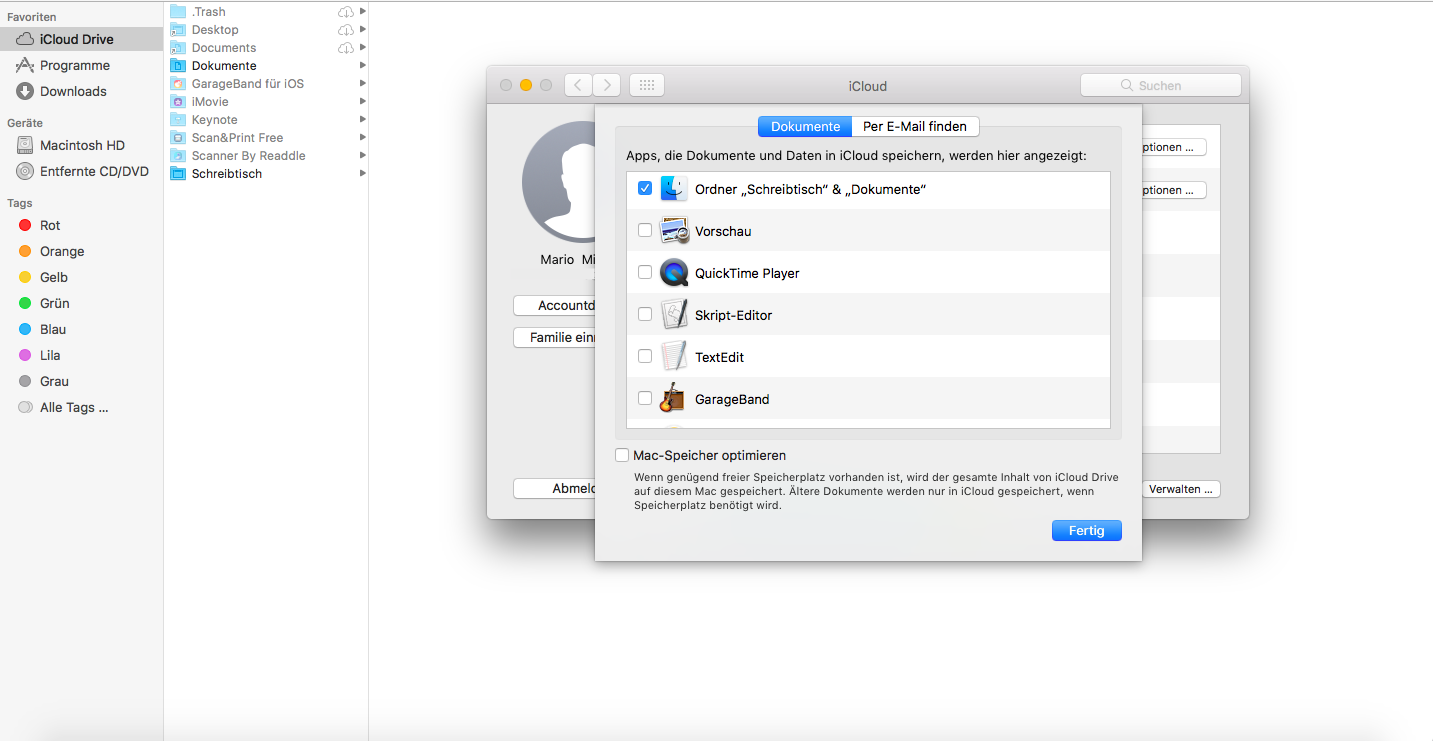Expand the Schreibtisch folder arrow
Viewport: 1433px width, 741px height.
pyautogui.click(x=362, y=174)
